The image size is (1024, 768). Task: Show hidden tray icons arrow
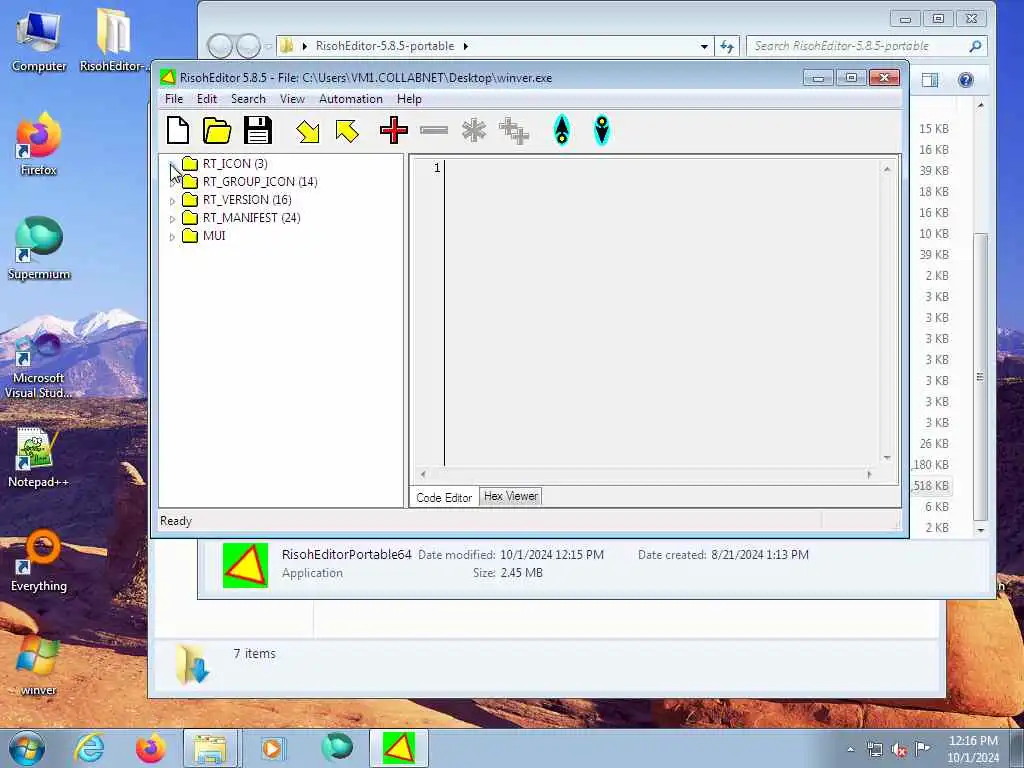[x=850, y=750]
